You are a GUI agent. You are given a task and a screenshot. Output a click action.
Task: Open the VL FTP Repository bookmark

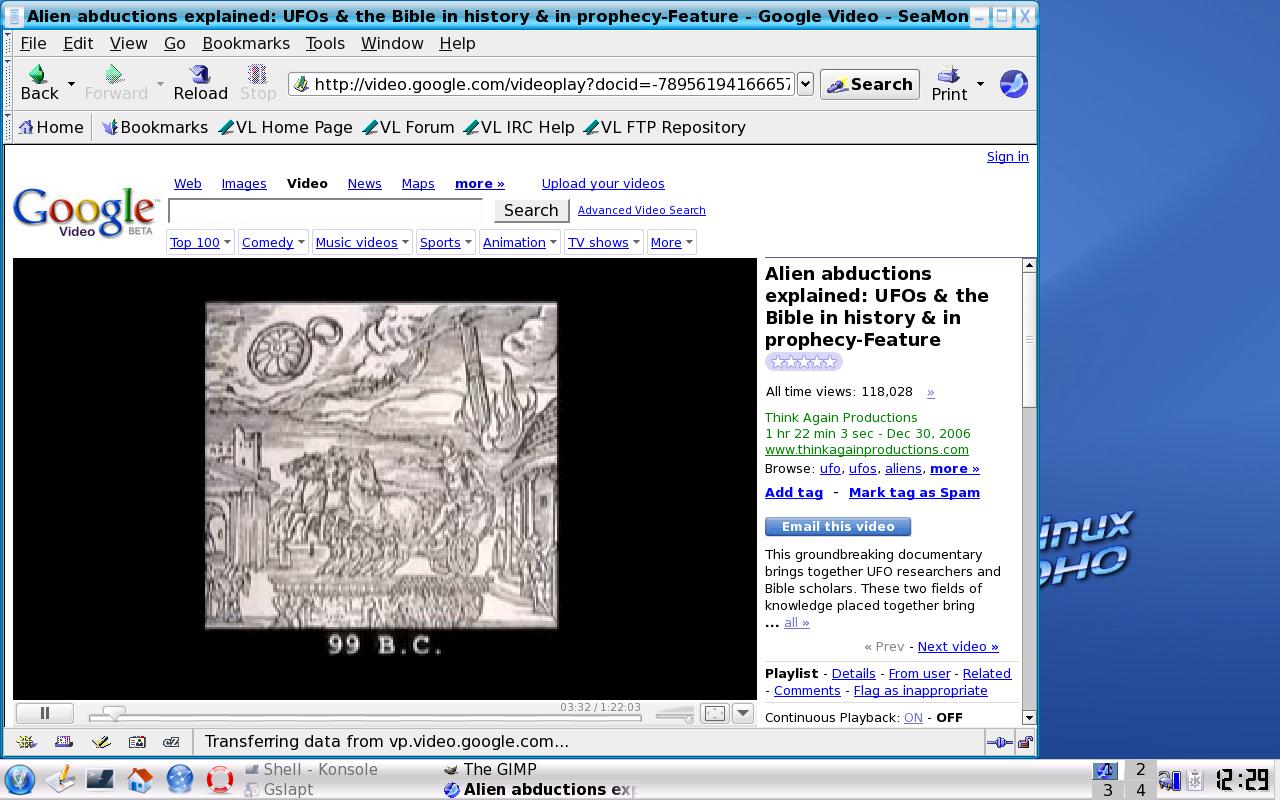(665, 127)
